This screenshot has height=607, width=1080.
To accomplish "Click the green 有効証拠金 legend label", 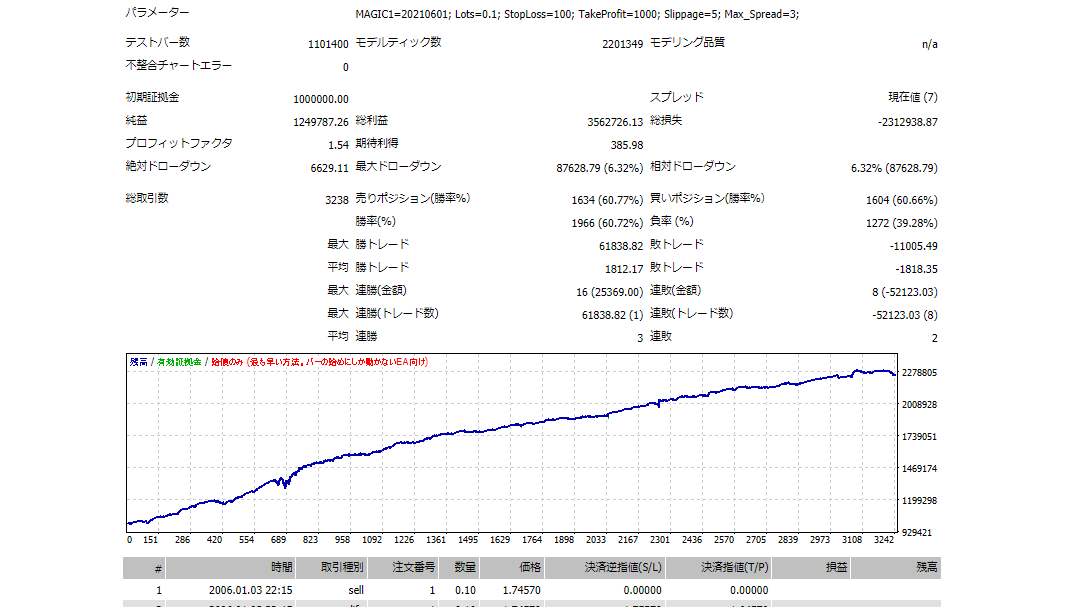I will [179, 362].
